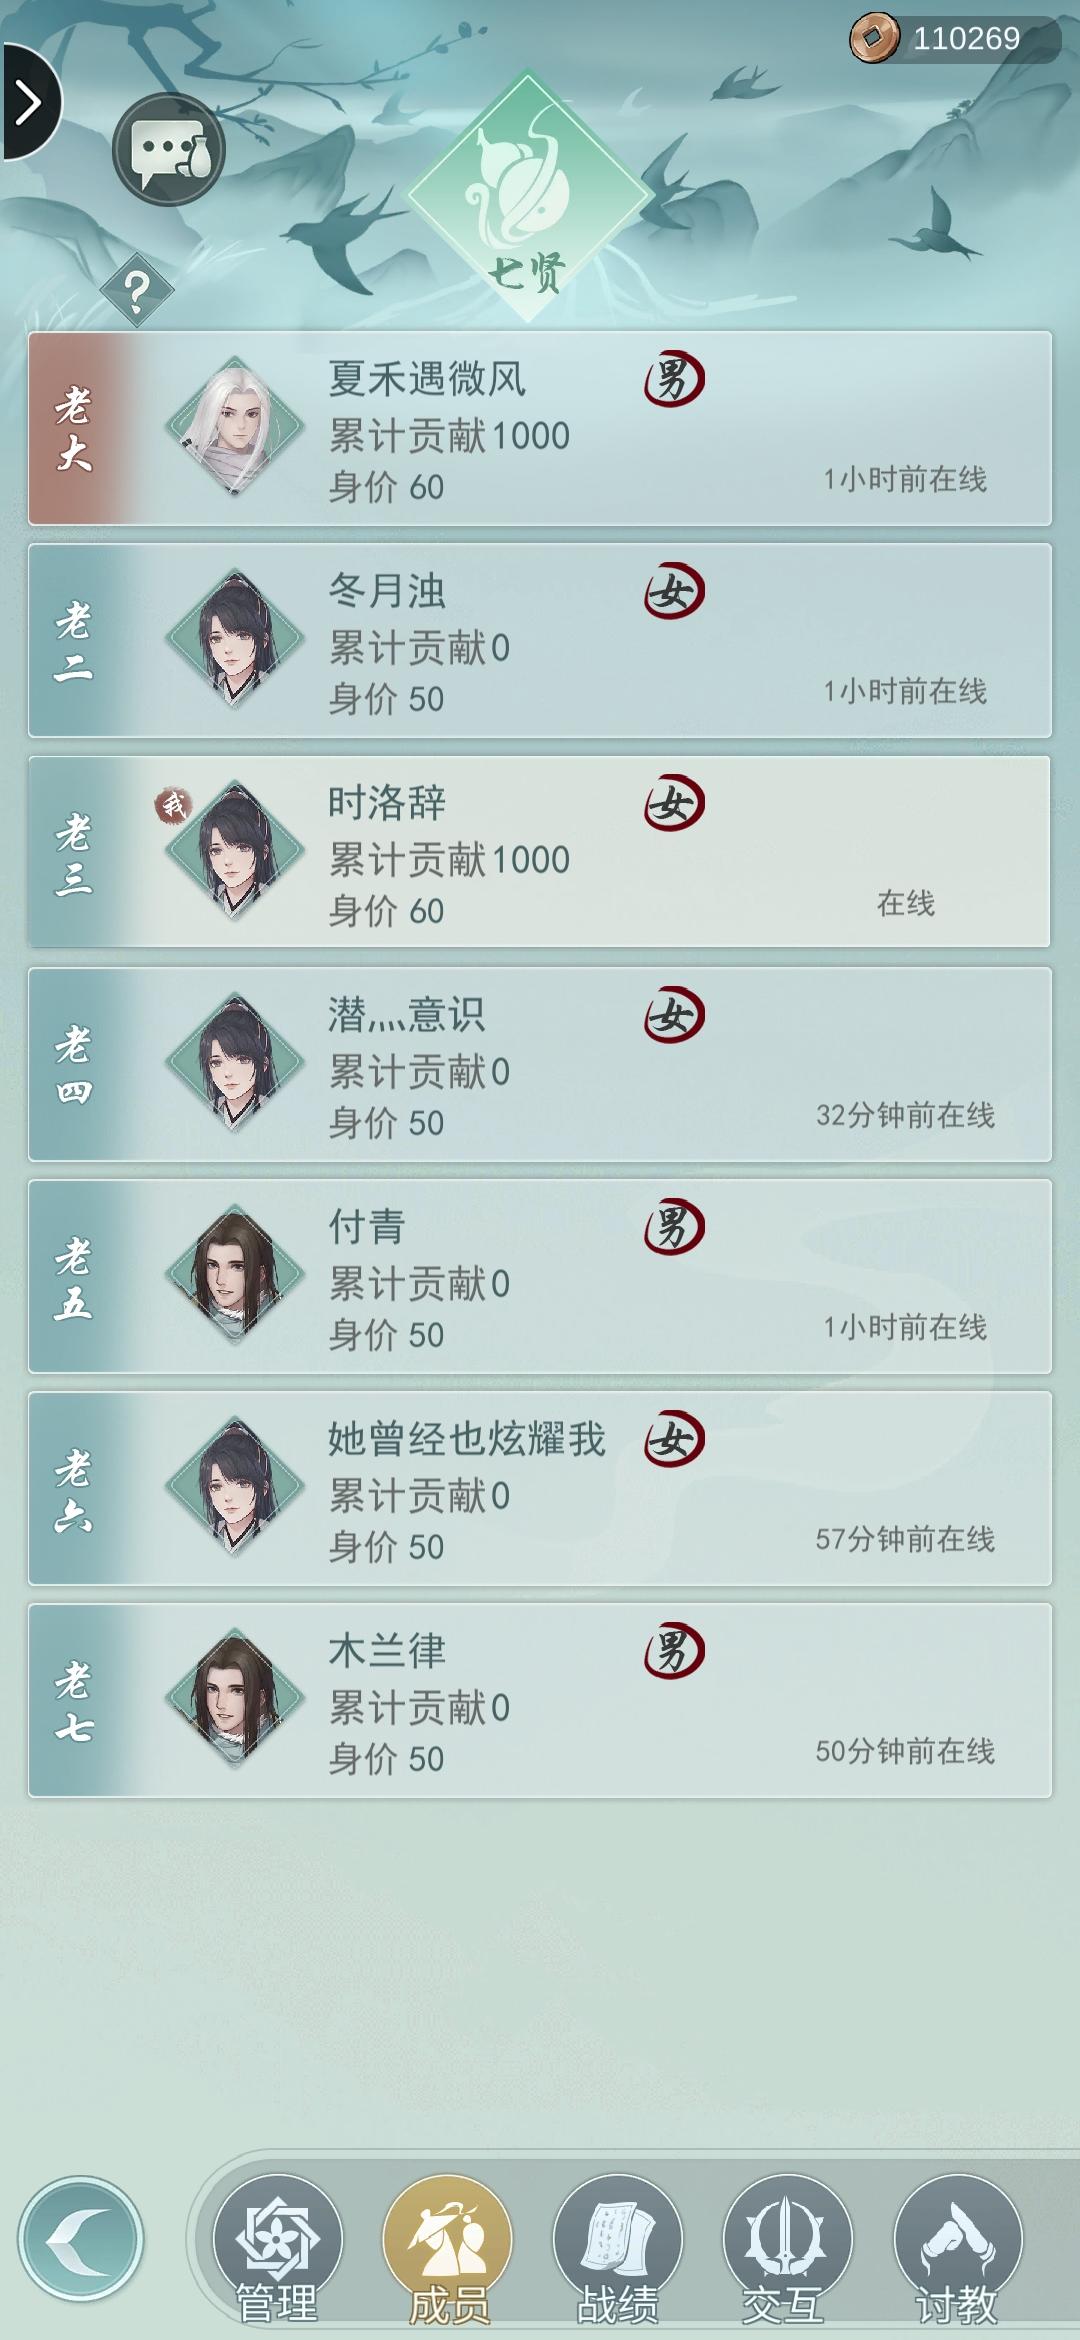Image resolution: width=1080 pixels, height=2340 pixels.
Task: Select avatar of 时洛辞
Action: 235,851
